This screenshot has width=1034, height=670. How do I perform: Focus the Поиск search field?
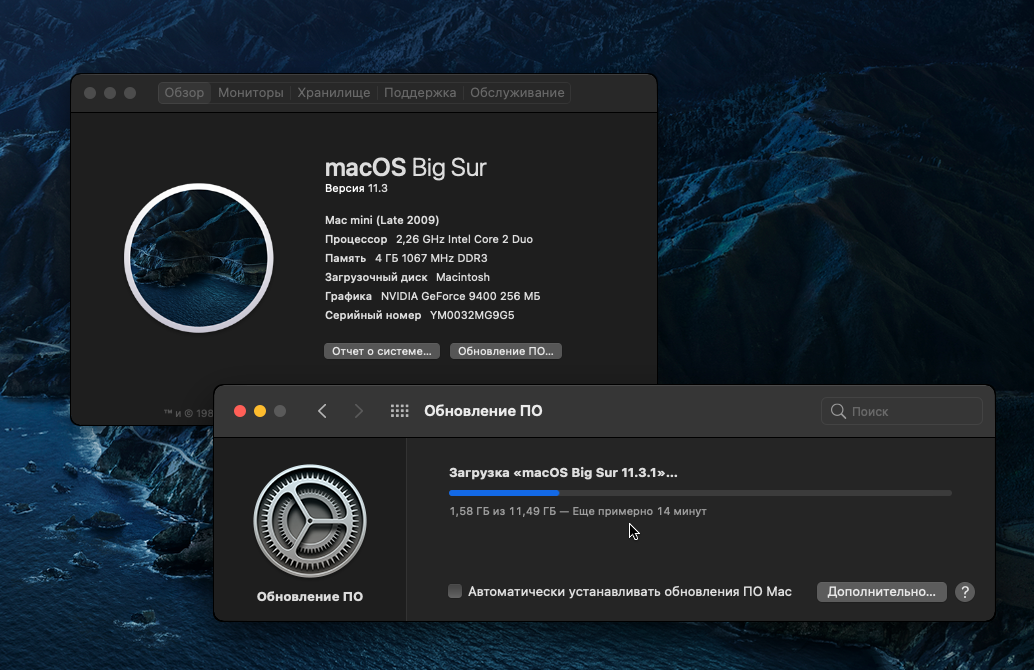[x=902, y=411]
